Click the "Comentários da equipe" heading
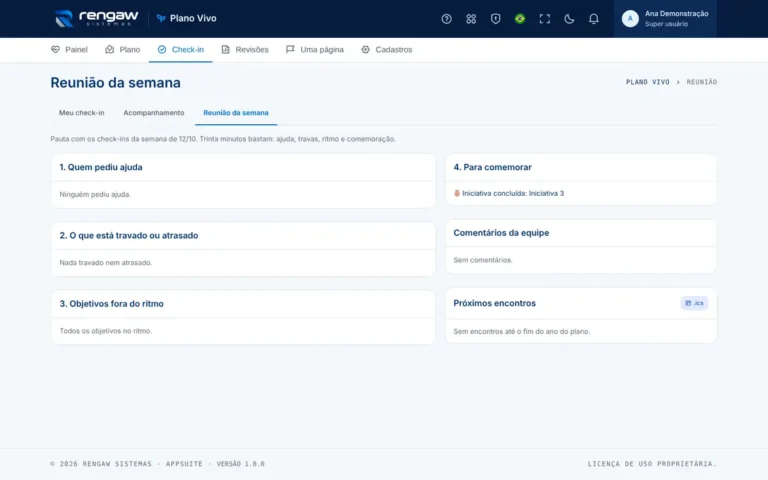 [501, 233]
